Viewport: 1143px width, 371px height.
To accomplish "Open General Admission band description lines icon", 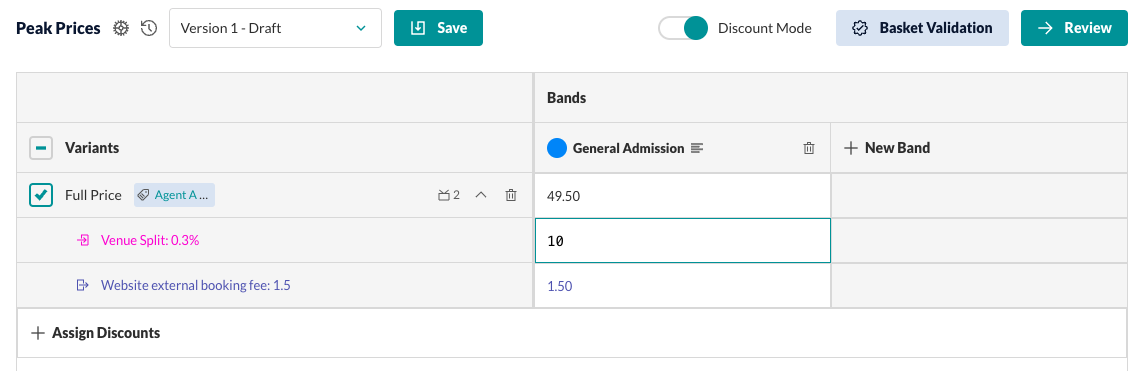I will click(x=697, y=148).
